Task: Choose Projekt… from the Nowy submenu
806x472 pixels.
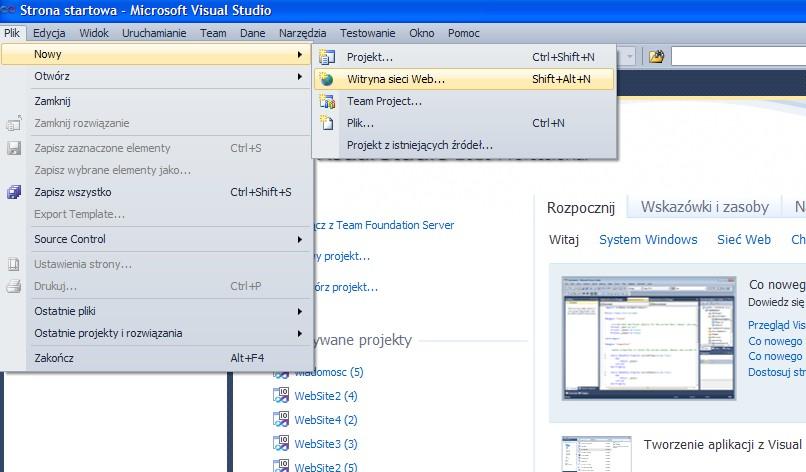Action: tap(464, 57)
